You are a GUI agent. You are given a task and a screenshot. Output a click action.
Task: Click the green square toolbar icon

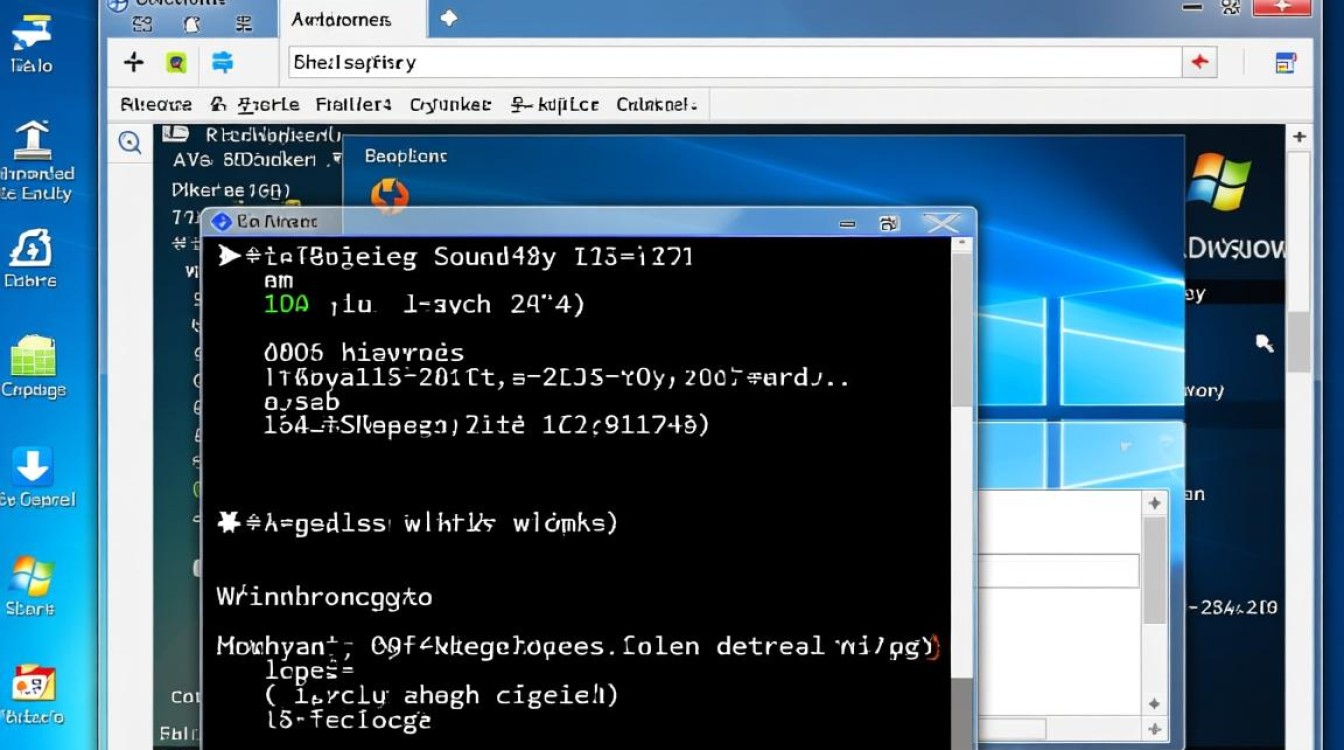pyautogui.click(x=177, y=63)
